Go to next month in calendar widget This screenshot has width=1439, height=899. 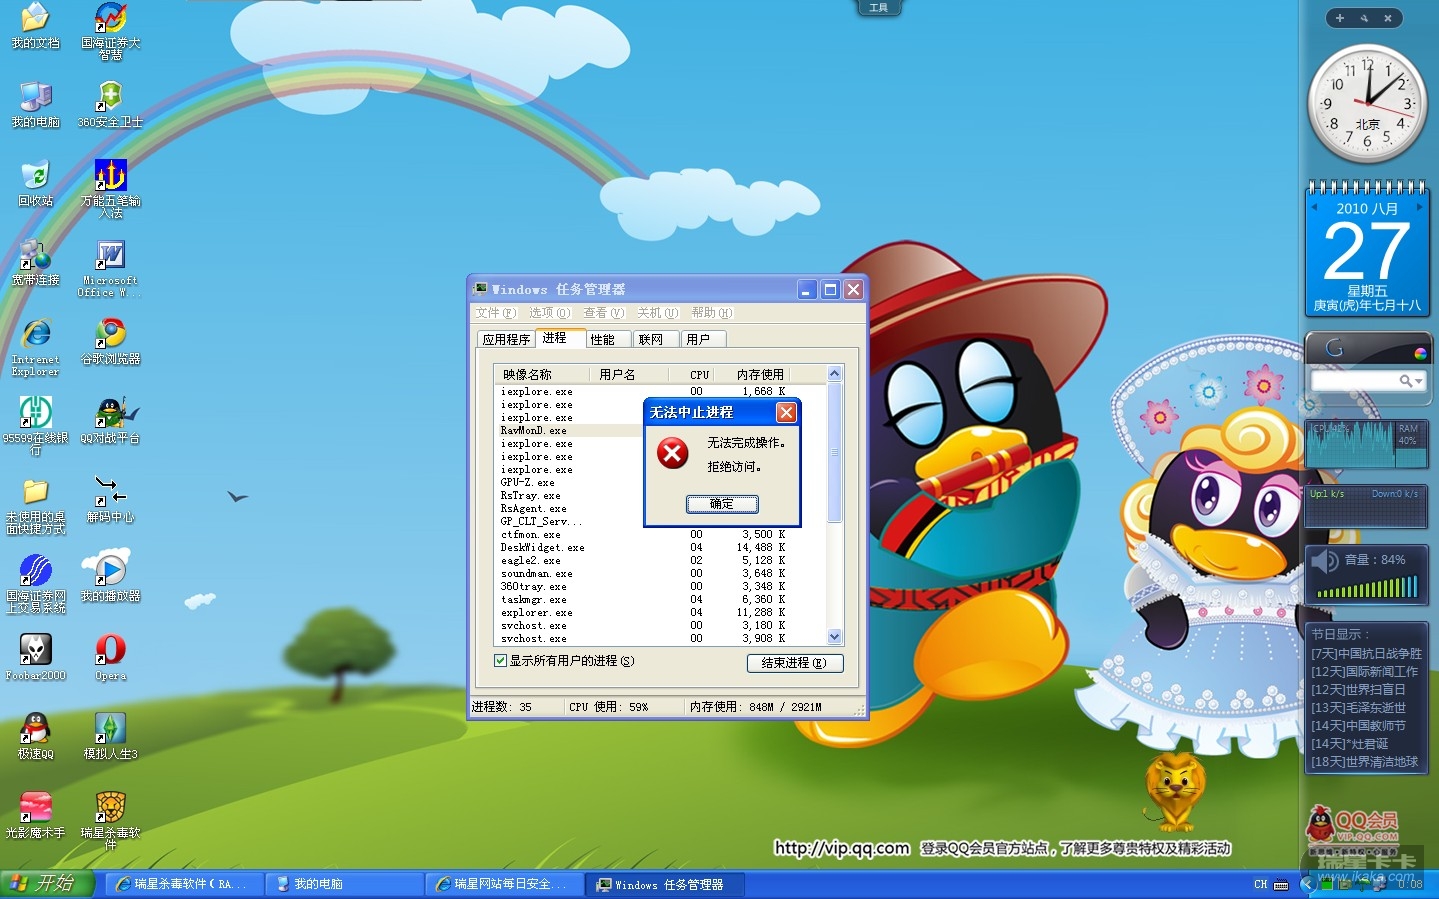pyautogui.click(x=1420, y=208)
